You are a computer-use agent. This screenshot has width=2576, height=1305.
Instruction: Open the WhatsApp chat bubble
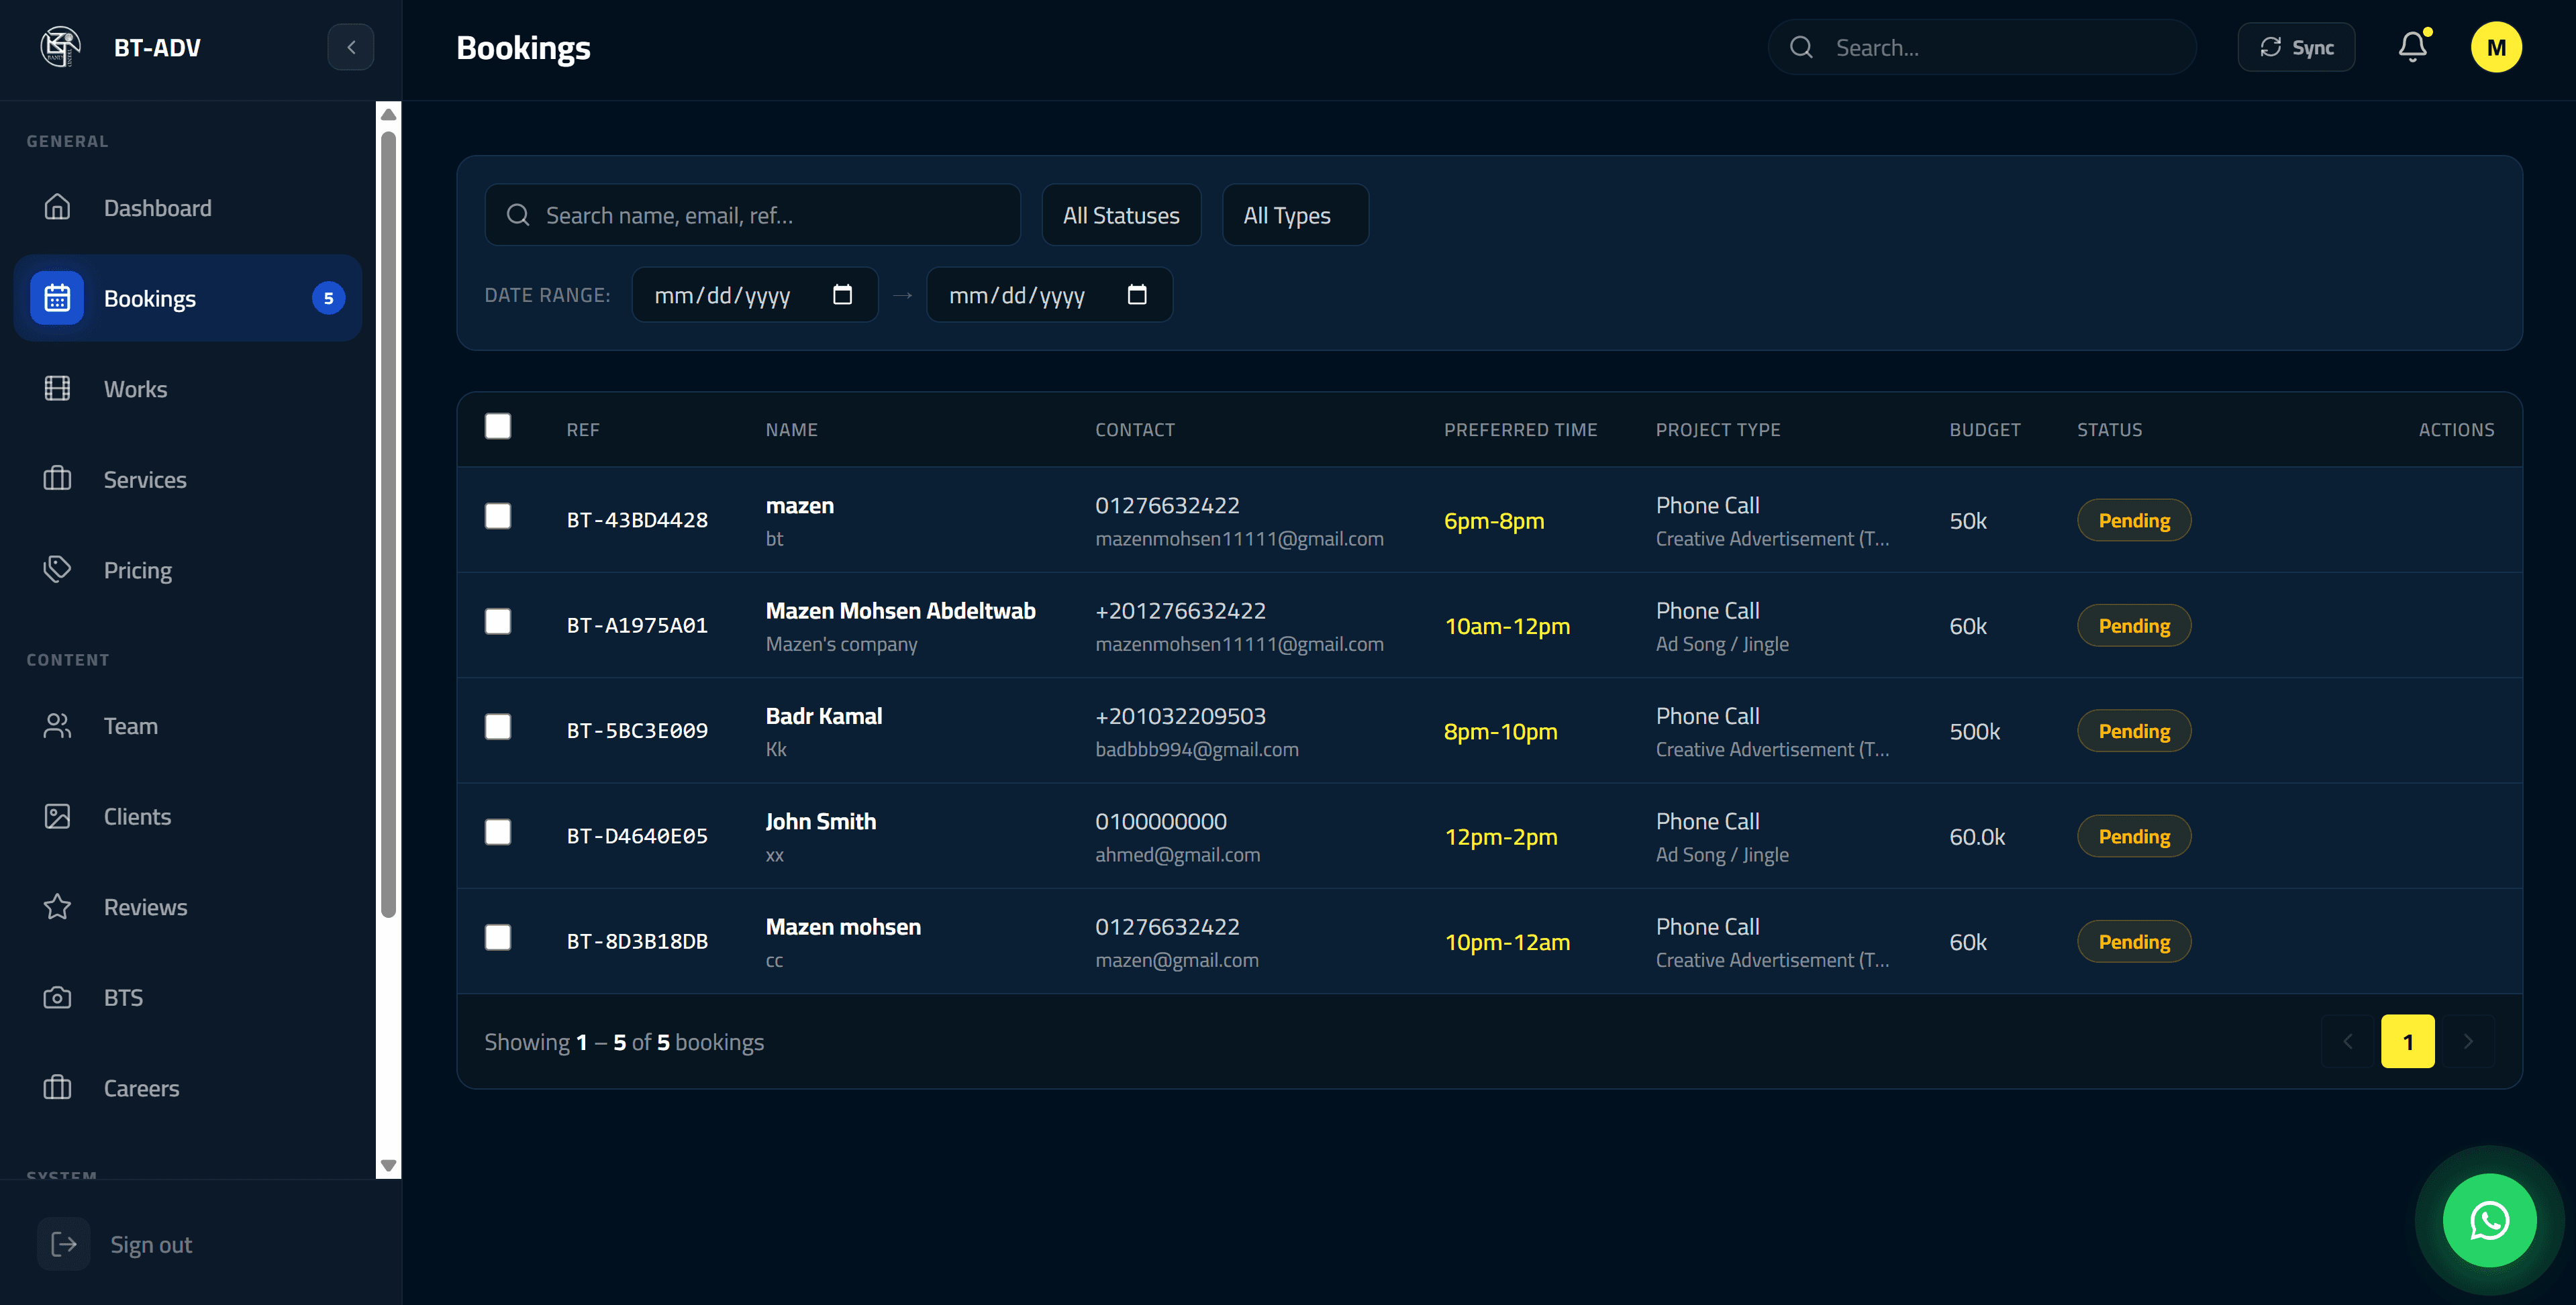[2489, 1220]
